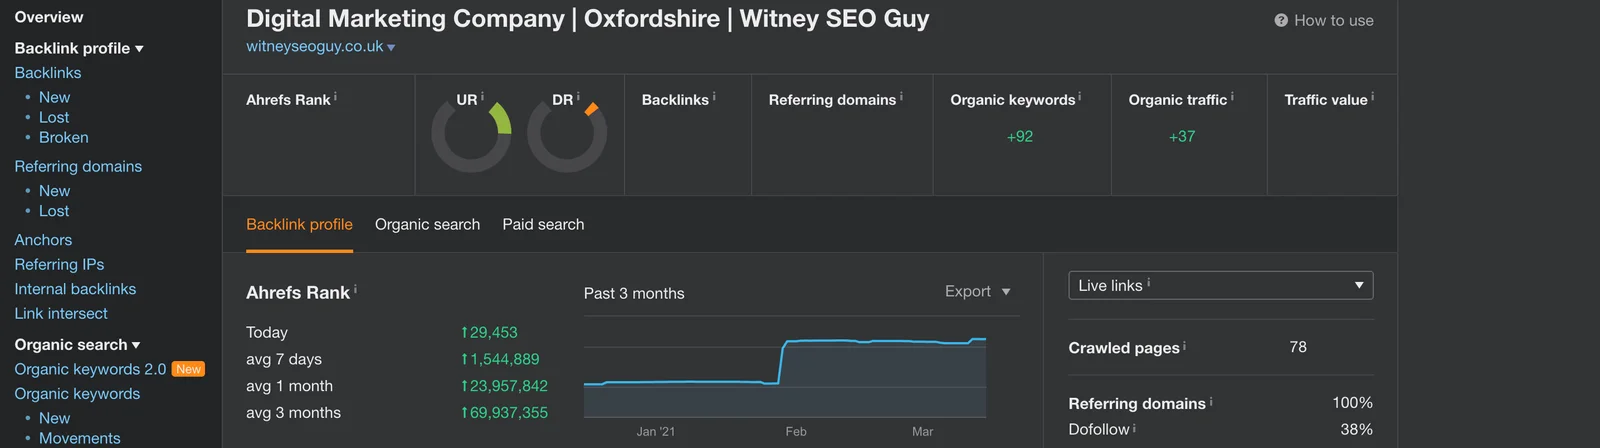1600x448 pixels.
Task: Open the Live links dropdown
Action: pyautogui.click(x=1220, y=285)
